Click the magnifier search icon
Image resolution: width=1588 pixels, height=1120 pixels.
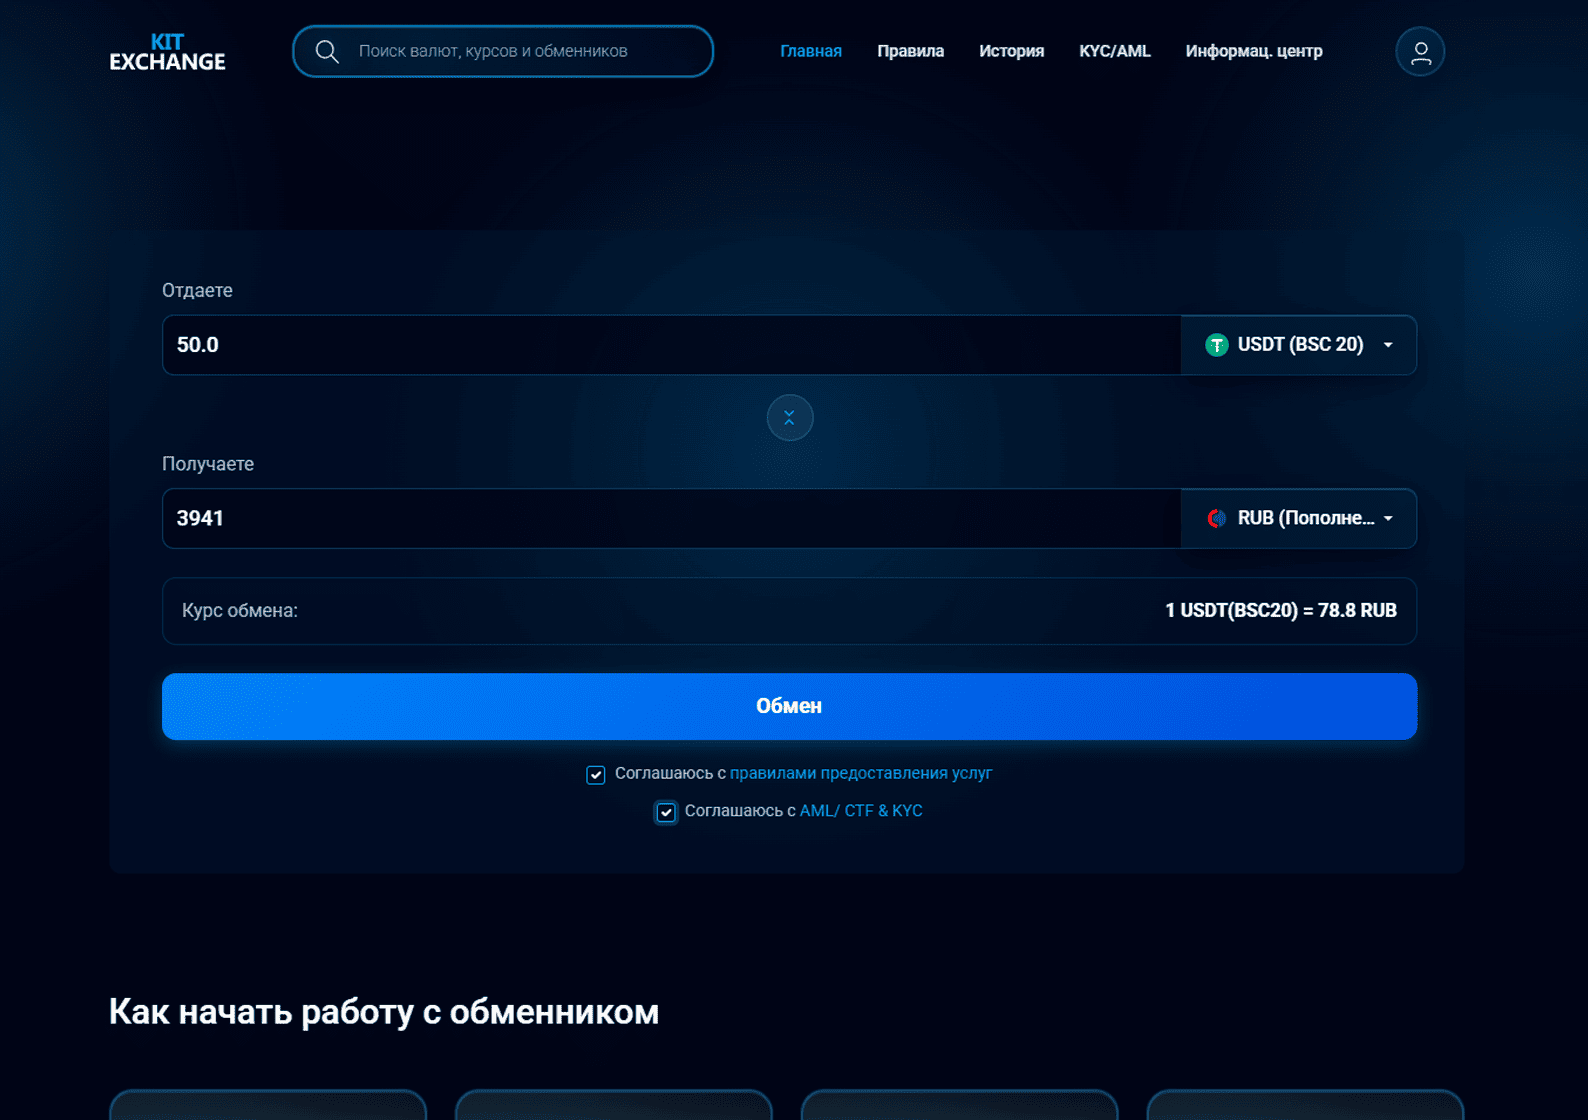click(327, 52)
